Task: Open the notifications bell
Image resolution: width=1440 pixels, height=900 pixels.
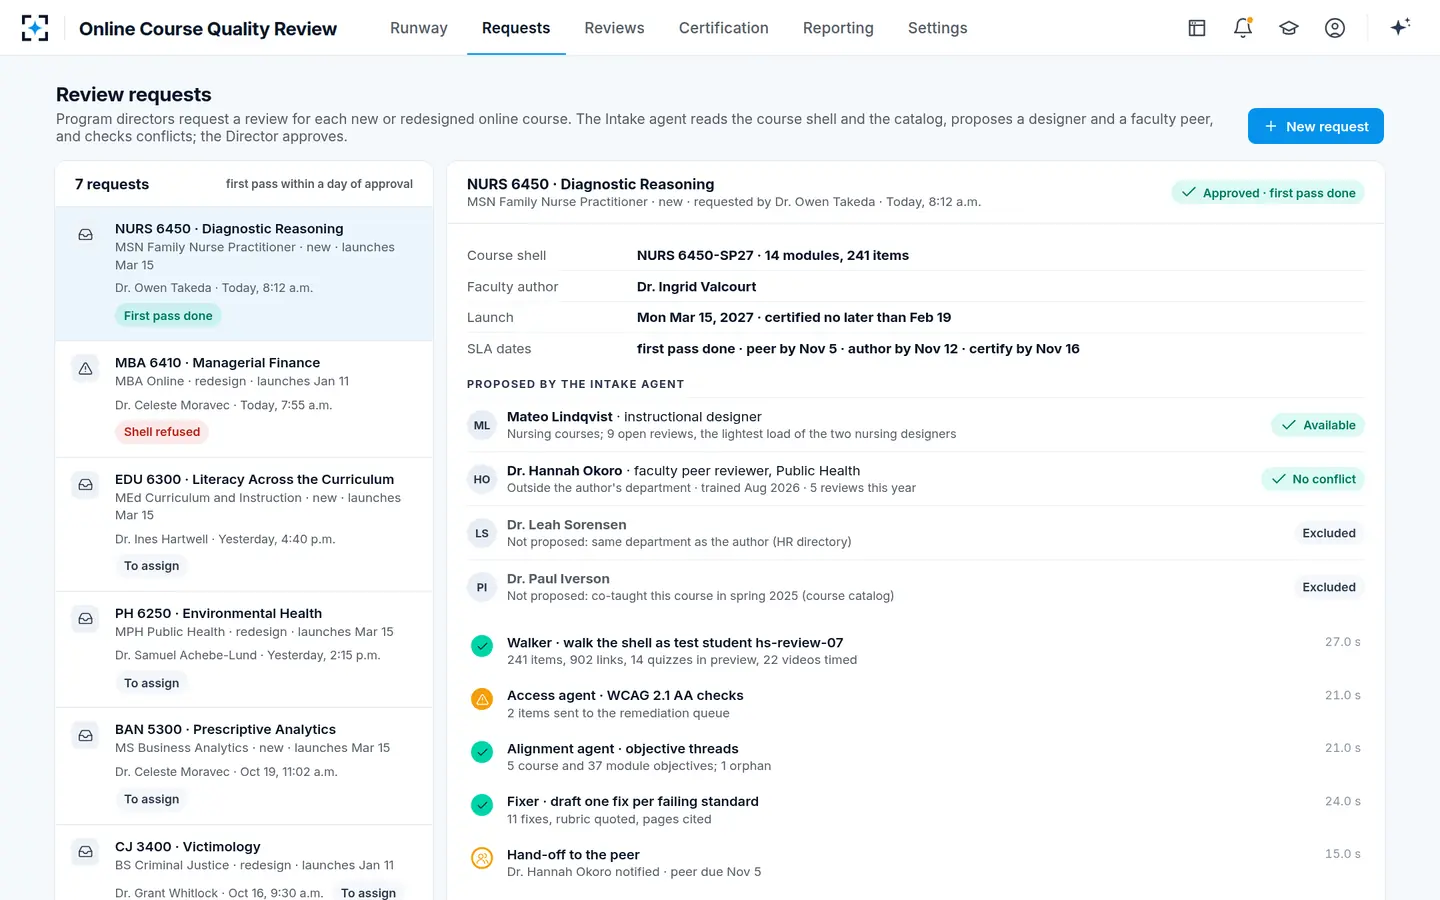Action: coord(1243,28)
